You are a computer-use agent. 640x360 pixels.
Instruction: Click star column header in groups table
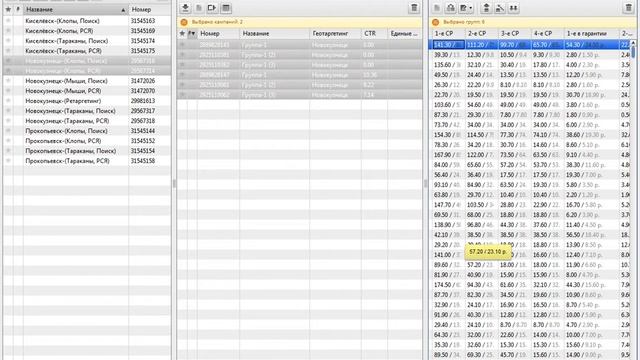(182, 33)
